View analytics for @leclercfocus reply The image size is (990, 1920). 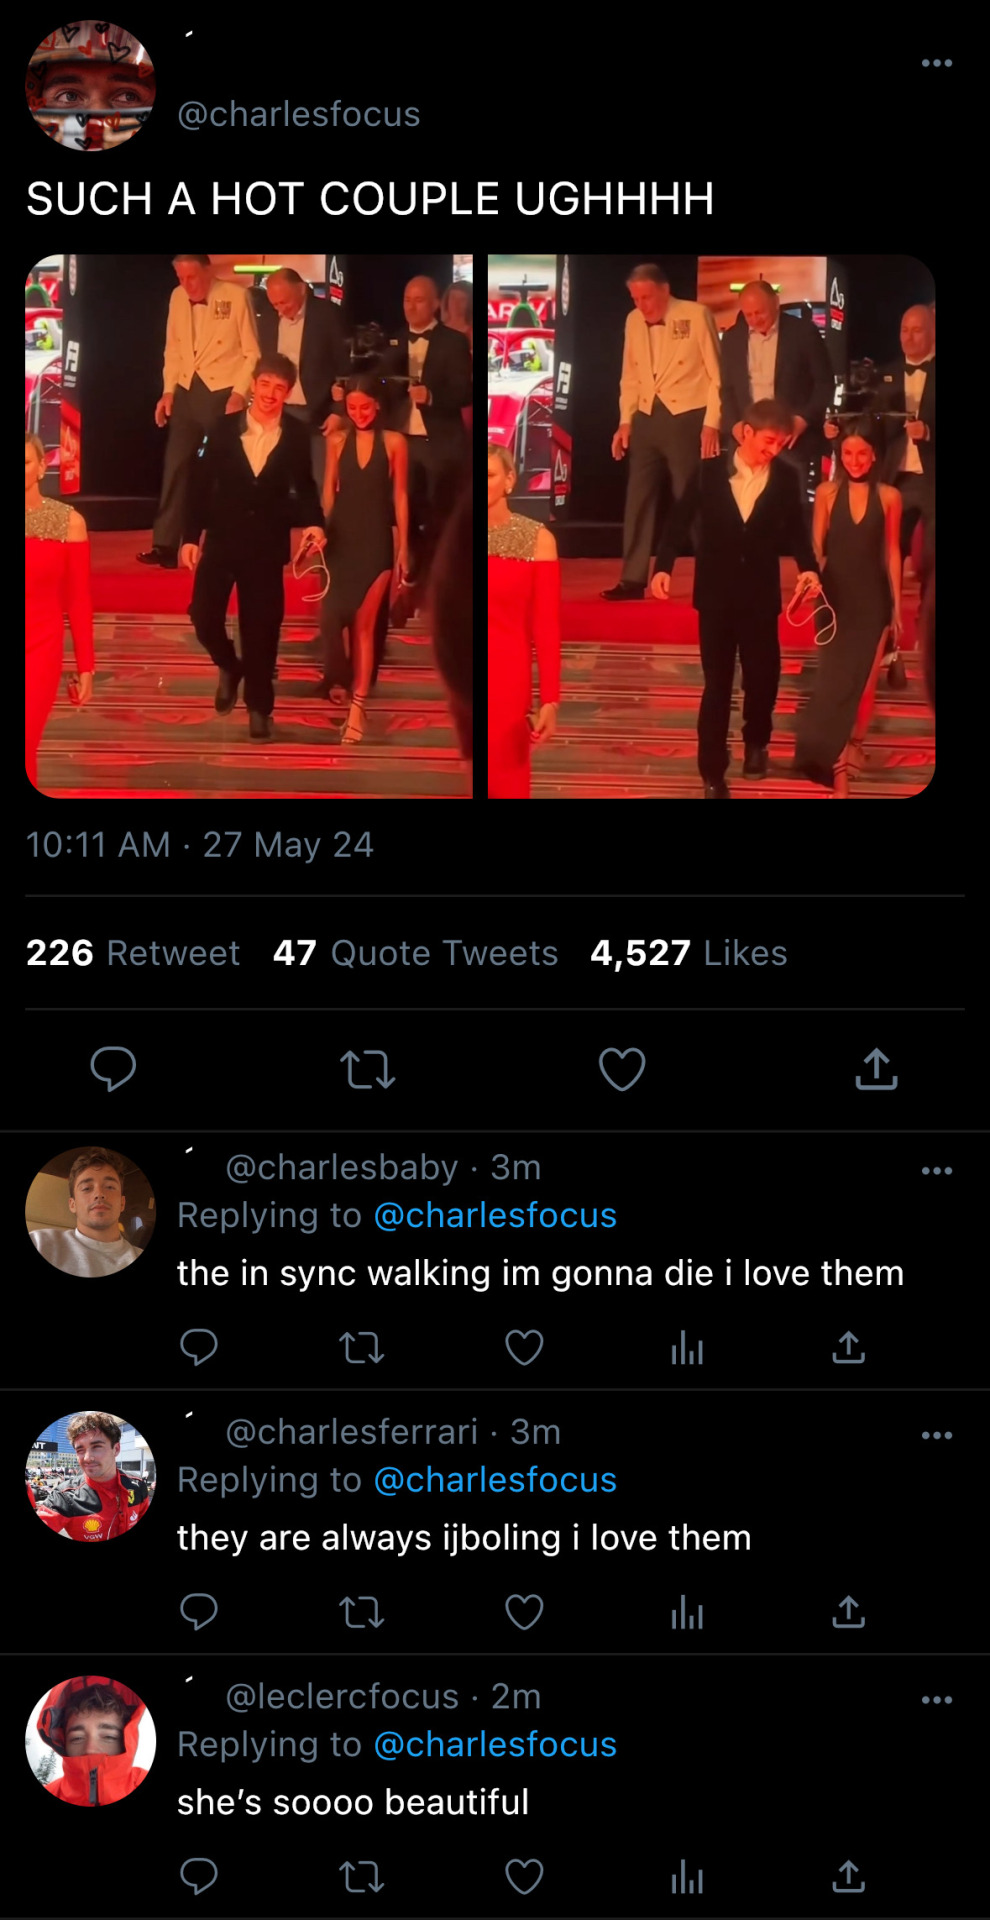(687, 1878)
